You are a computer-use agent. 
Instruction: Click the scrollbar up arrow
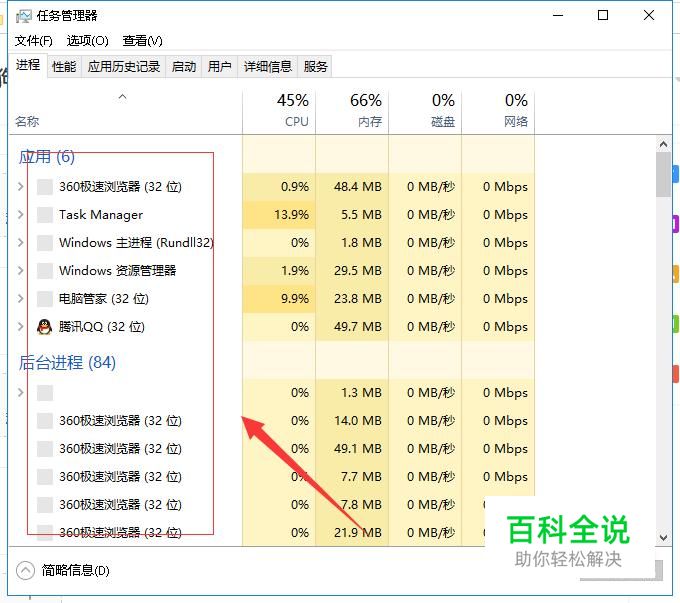tap(663, 144)
